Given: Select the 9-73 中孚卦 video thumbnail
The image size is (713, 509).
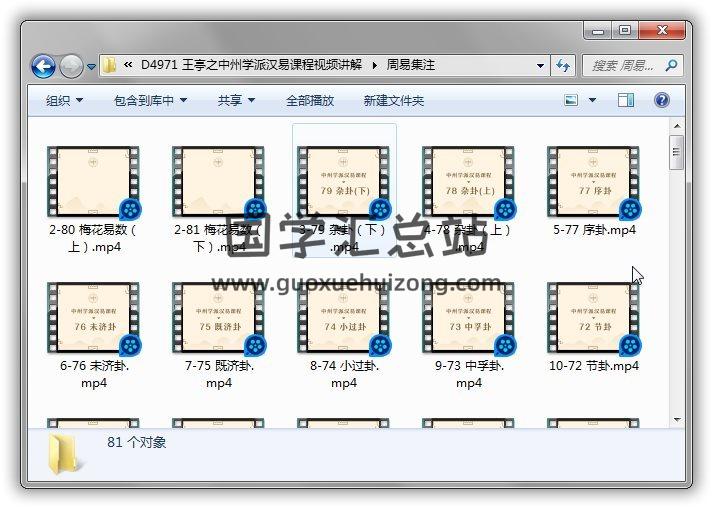Looking at the screenshot, I should tap(469, 318).
